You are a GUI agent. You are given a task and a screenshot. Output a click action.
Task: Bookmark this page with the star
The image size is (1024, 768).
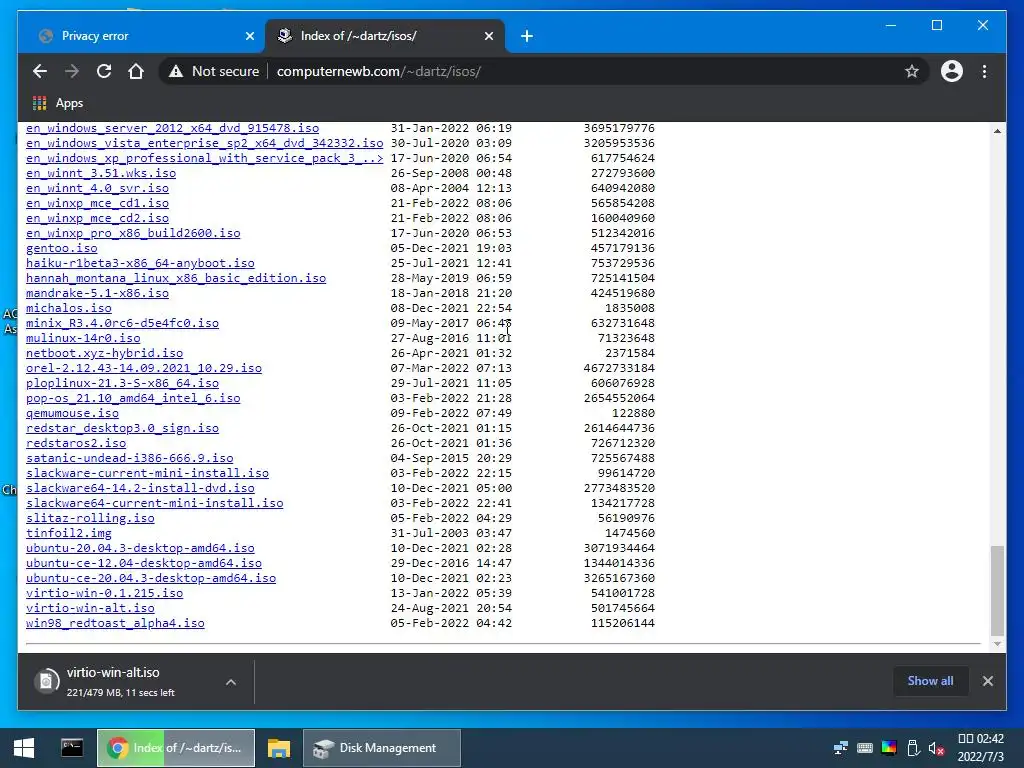click(912, 71)
